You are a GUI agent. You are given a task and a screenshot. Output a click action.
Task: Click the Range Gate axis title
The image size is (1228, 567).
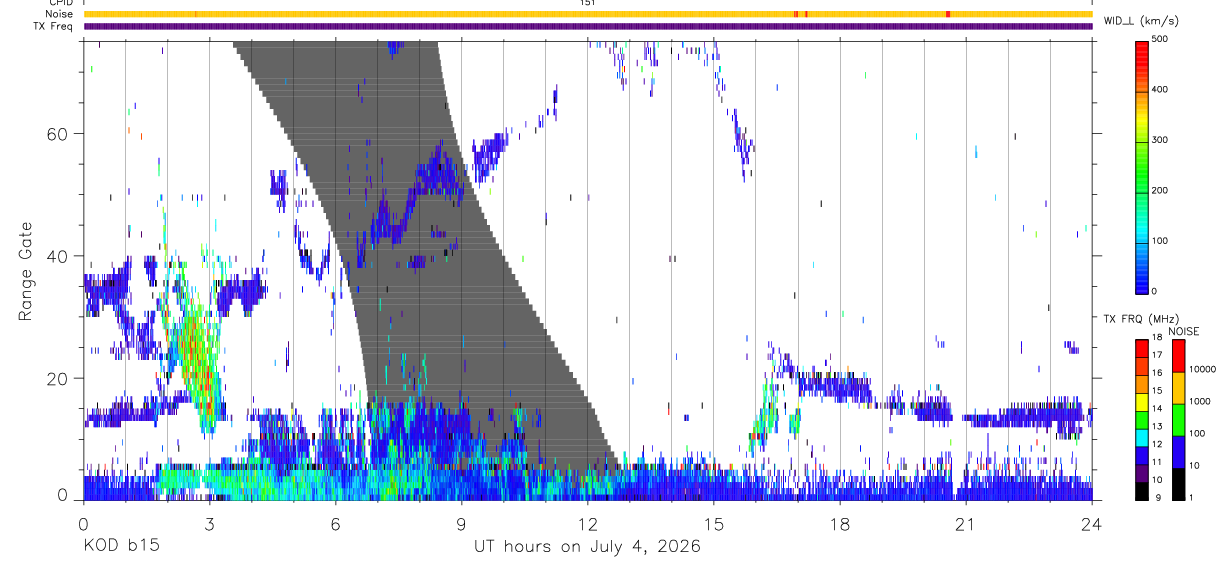pyautogui.click(x=26, y=271)
